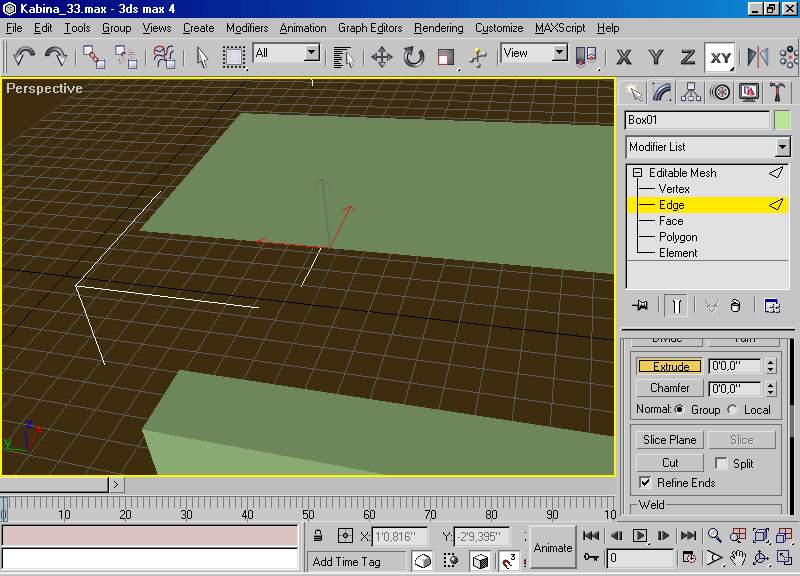Open the Graph Editors menu

pos(370,28)
